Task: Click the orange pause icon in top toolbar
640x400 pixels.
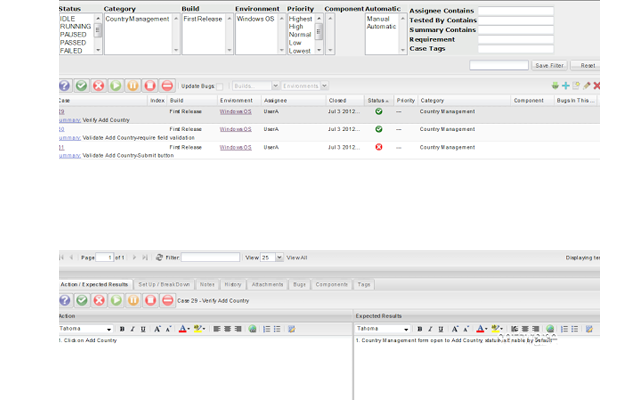Action: pos(133,86)
